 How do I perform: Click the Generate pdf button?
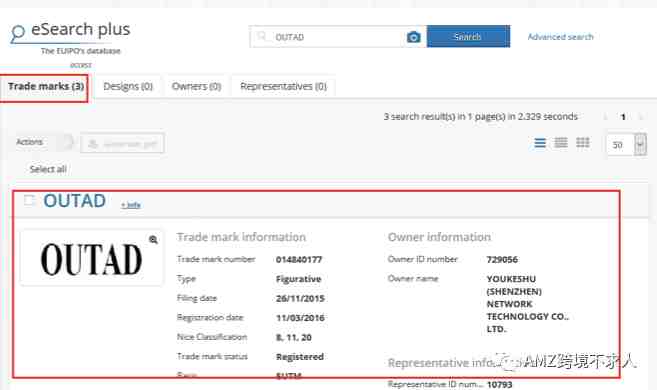122,144
